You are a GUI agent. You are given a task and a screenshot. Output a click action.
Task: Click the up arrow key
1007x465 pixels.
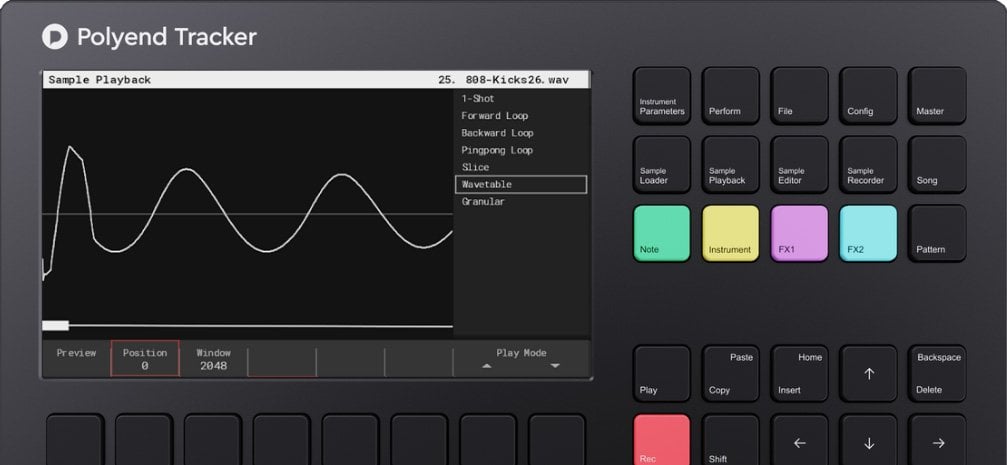click(x=868, y=373)
